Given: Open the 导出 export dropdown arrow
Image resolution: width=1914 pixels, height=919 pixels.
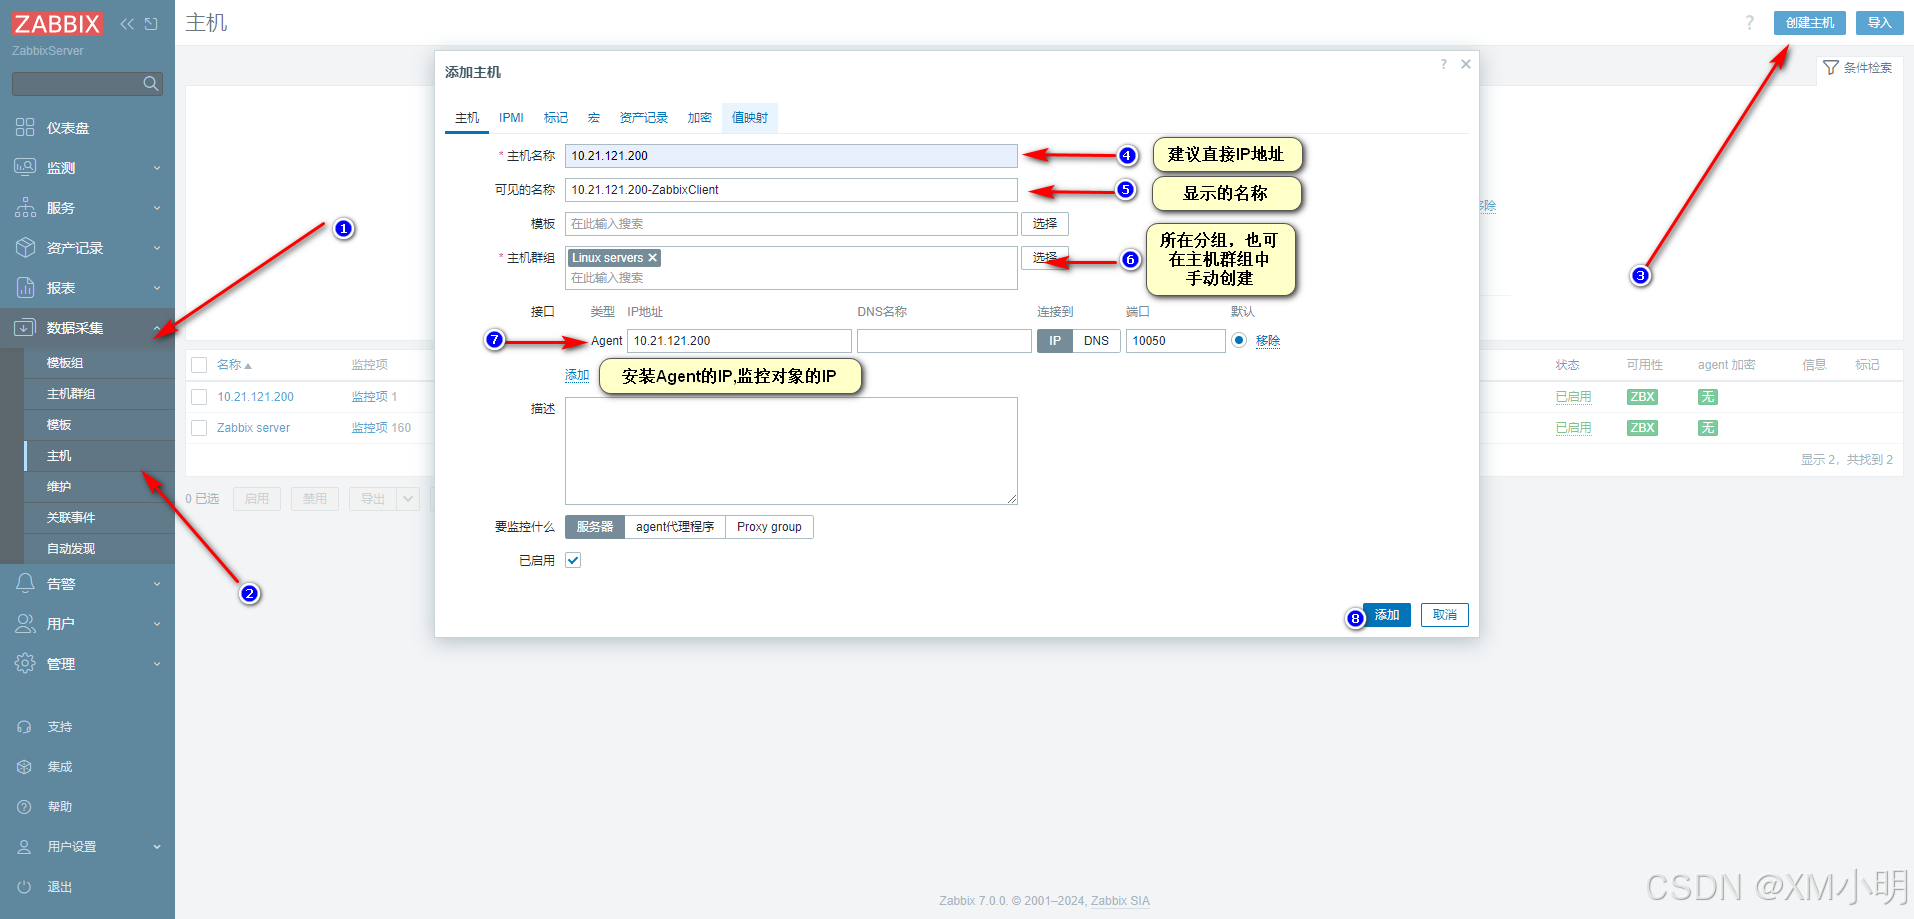Looking at the screenshot, I should pos(408,499).
